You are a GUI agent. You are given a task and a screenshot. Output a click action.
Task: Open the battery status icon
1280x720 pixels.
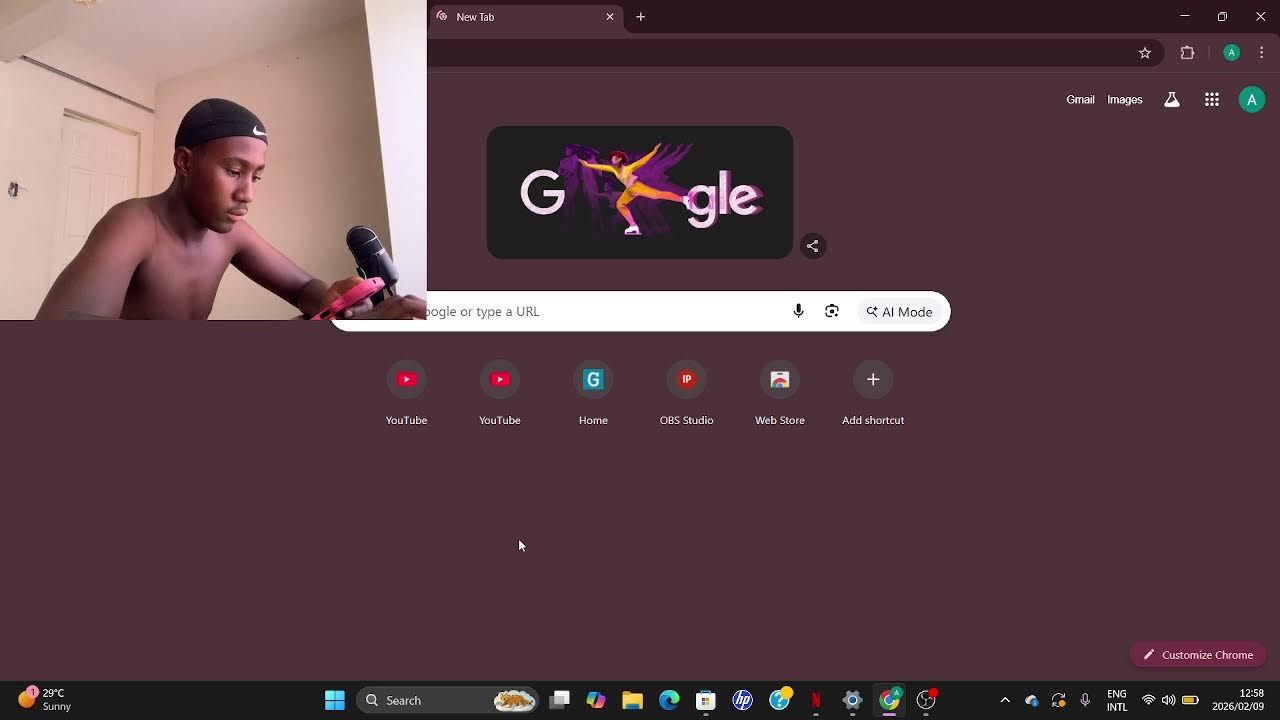pos(1190,700)
